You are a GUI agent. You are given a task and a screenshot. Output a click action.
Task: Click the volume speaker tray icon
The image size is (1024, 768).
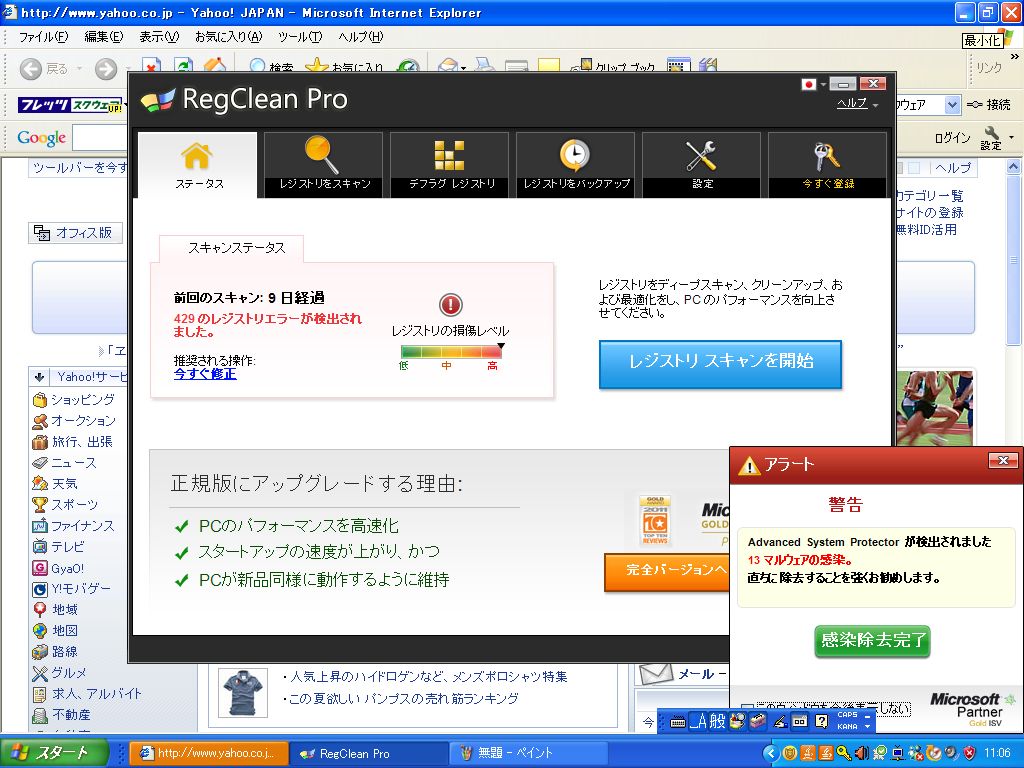[861, 754]
